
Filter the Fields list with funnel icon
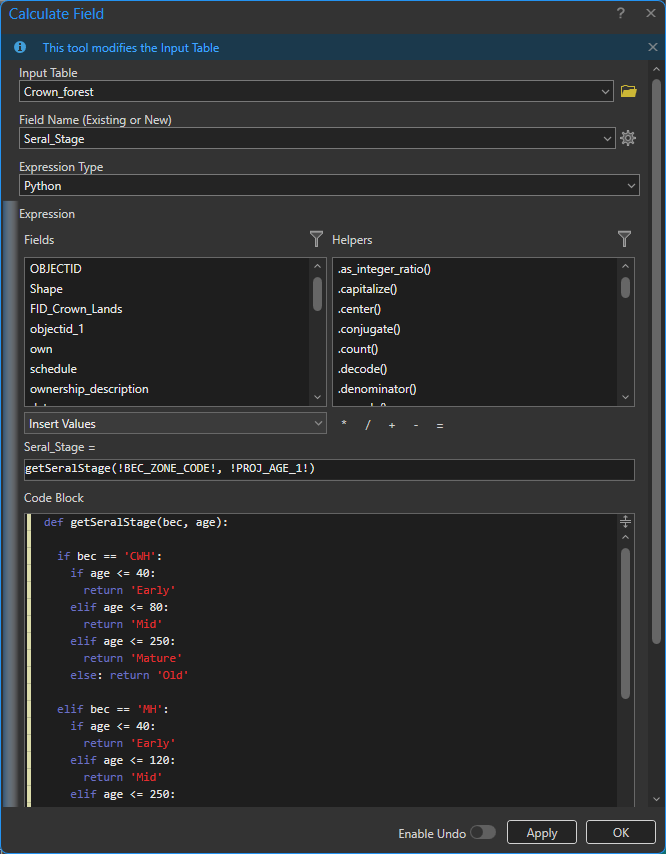coord(316,239)
